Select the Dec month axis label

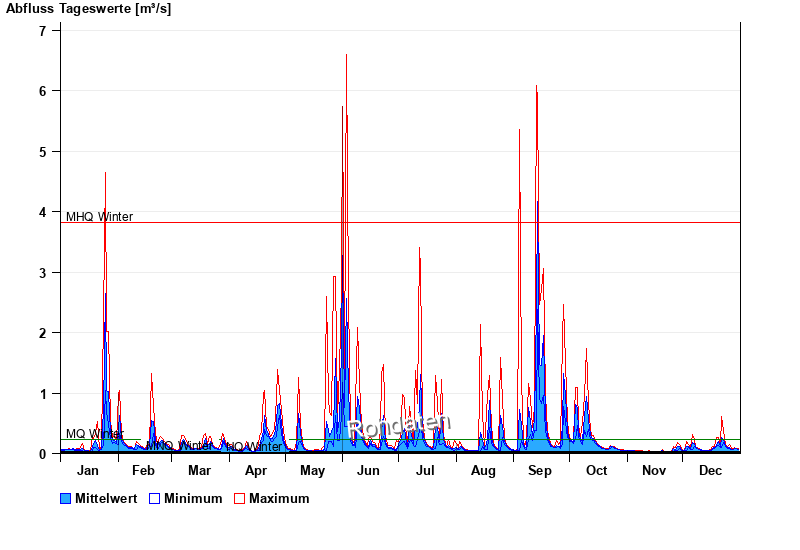pyautogui.click(x=710, y=470)
